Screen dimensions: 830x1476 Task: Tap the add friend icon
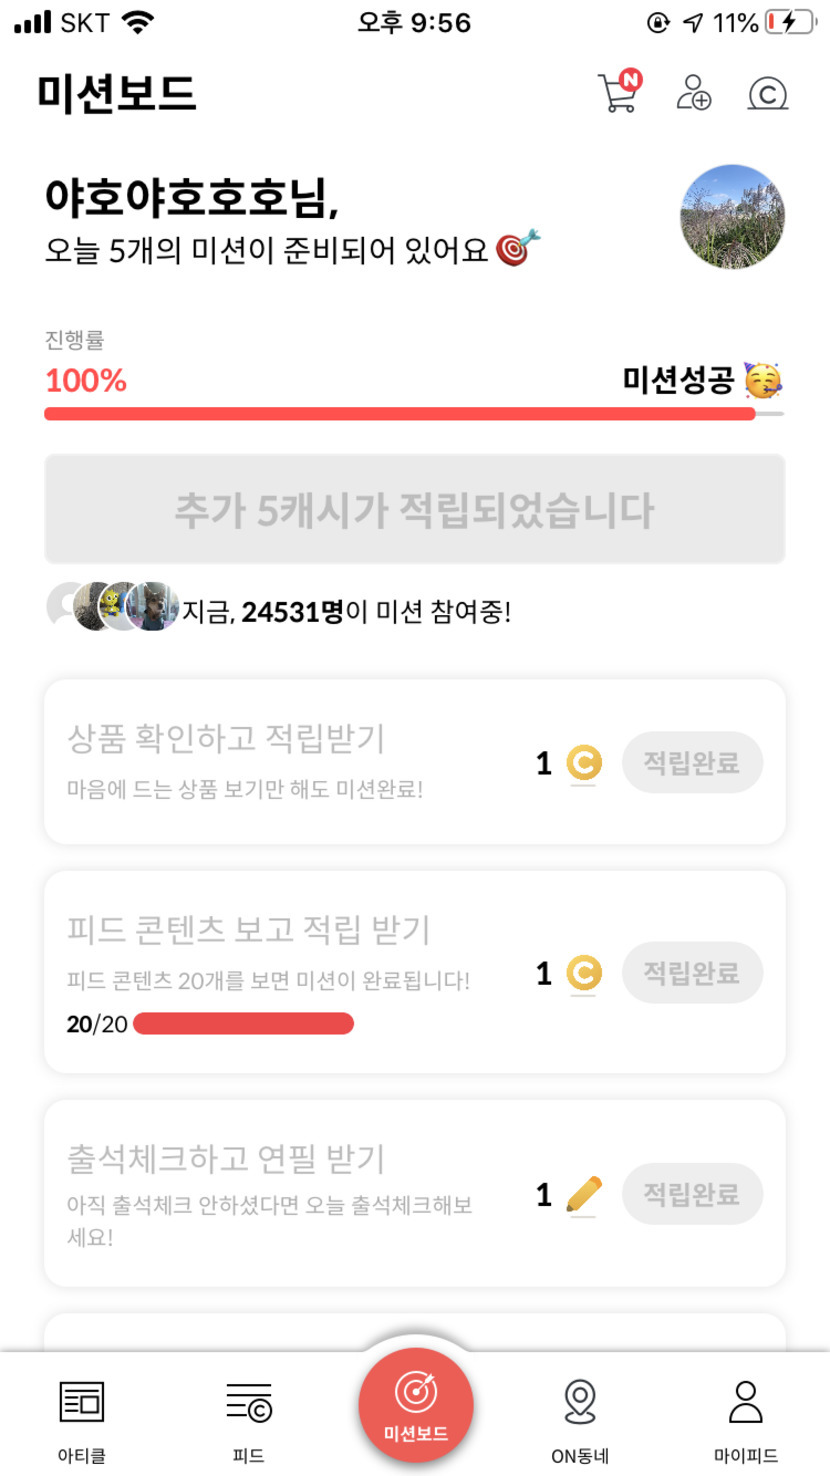[x=693, y=92]
